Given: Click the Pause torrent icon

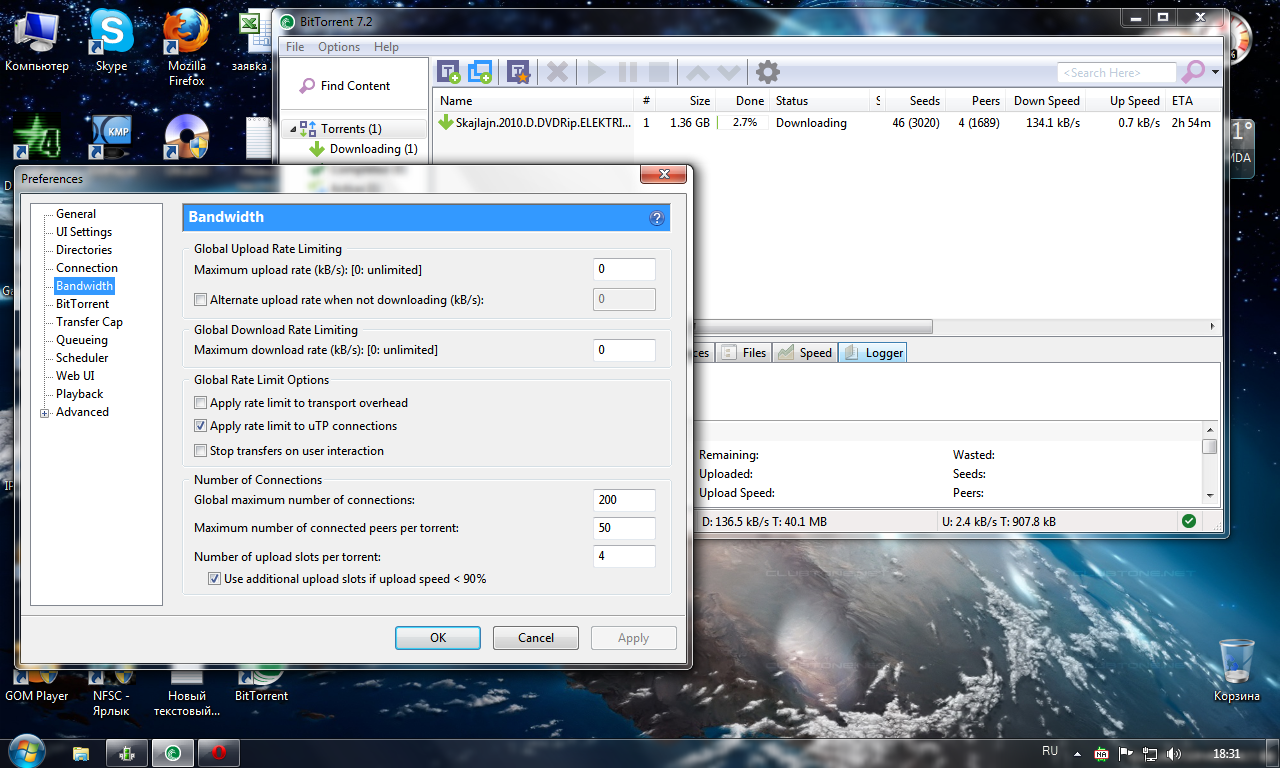Looking at the screenshot, I should (628, 72).
